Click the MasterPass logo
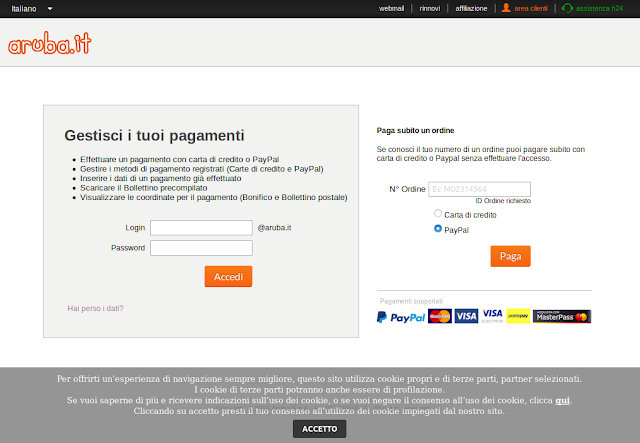640x443 pixels. coord(562,316)
